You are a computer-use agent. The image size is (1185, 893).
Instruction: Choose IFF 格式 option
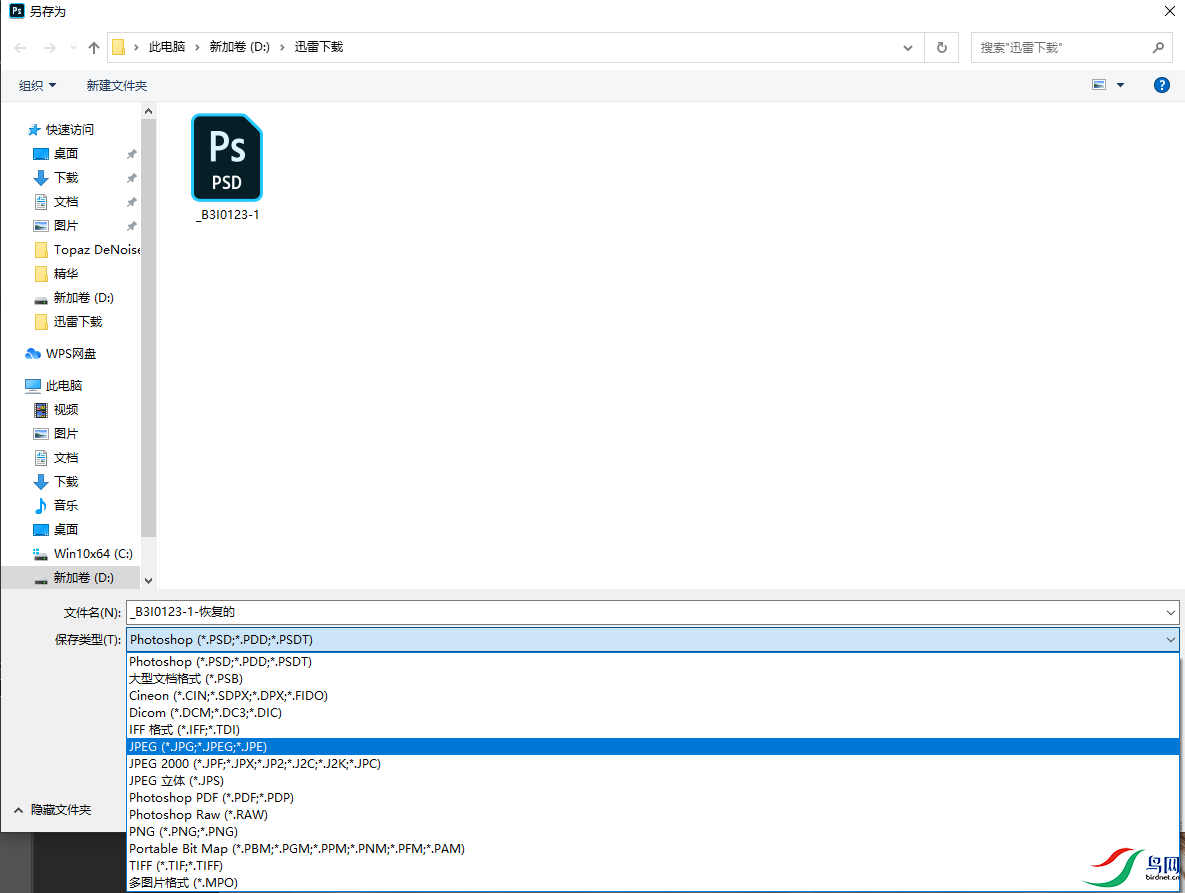(653, 729)
